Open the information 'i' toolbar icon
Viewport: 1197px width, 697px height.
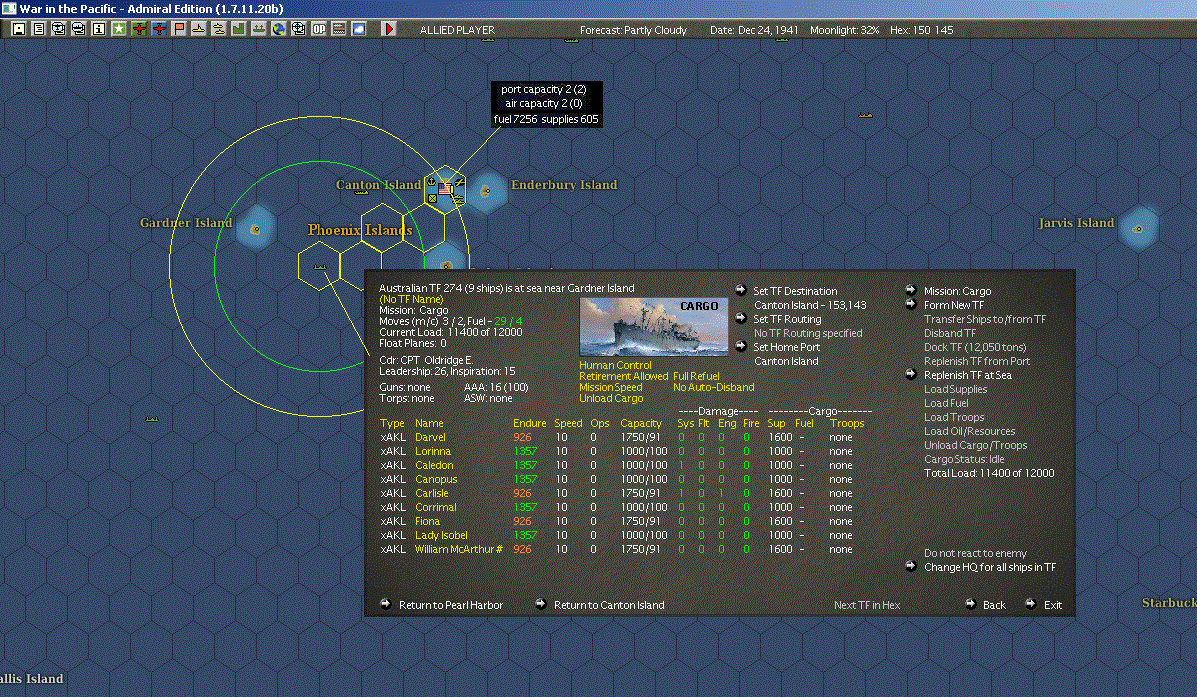coord(98,29)
